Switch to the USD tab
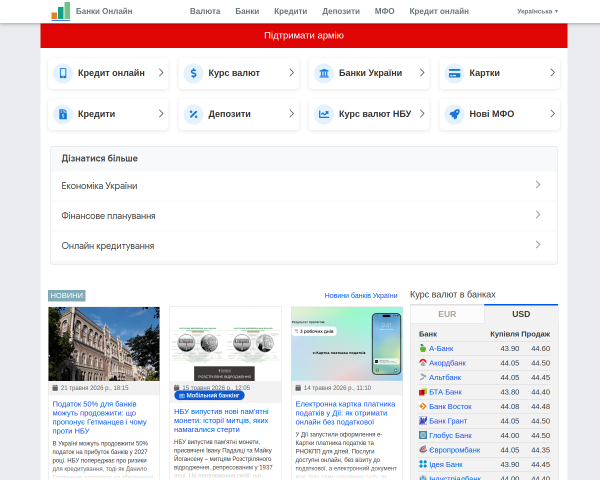This screenshot has width=600, height=480. tap(521, 314)
